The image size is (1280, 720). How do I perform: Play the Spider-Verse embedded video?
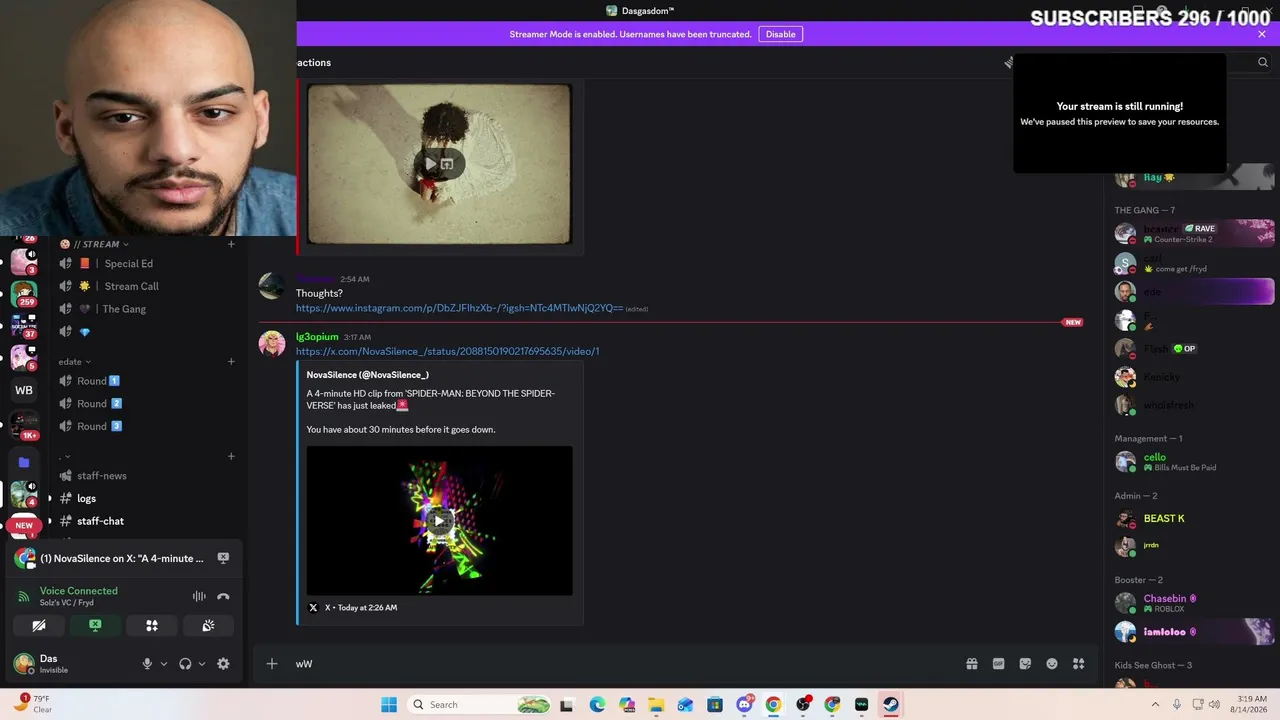[x=439, y=521]
